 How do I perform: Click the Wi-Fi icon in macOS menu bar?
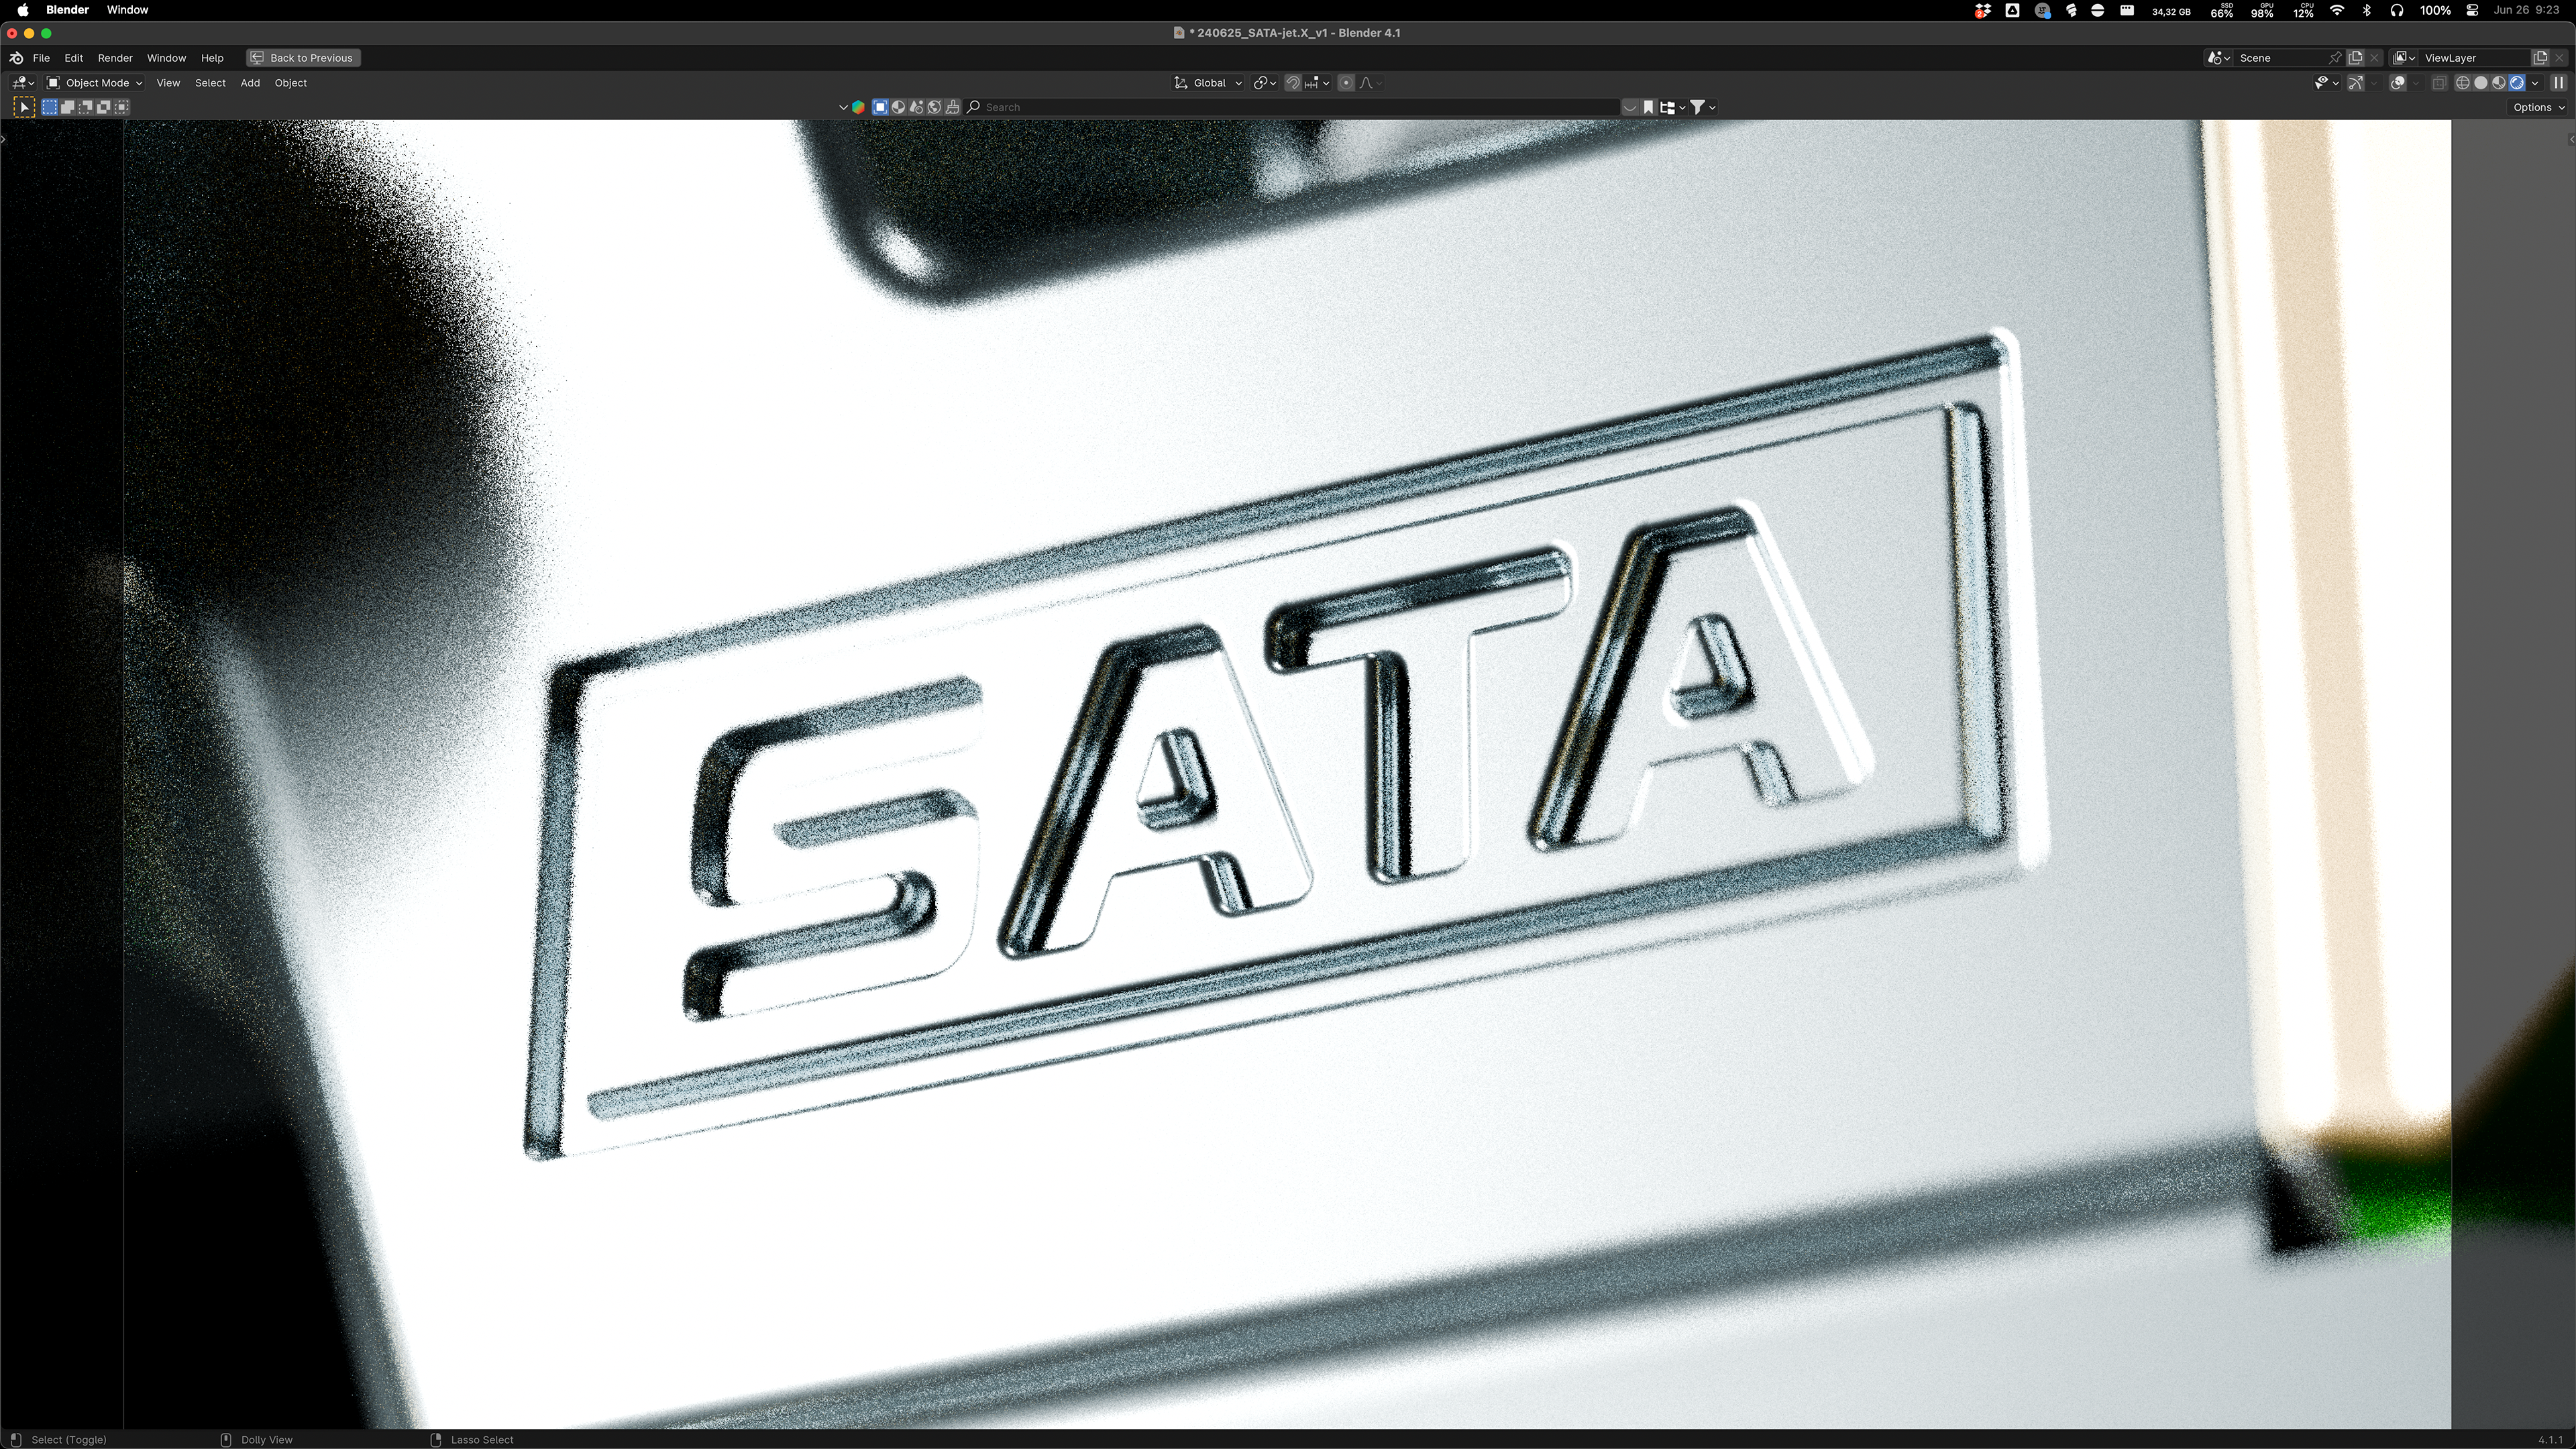[2337, 11]
